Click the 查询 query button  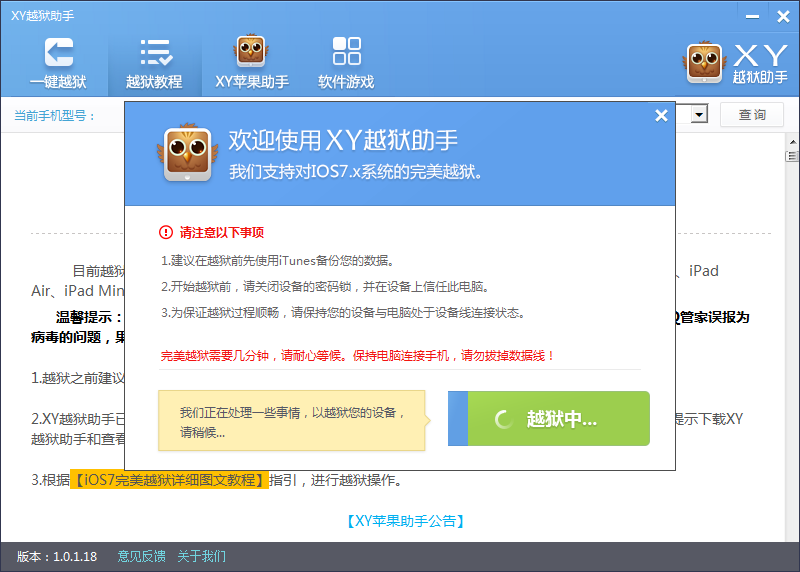coord(752,115)
